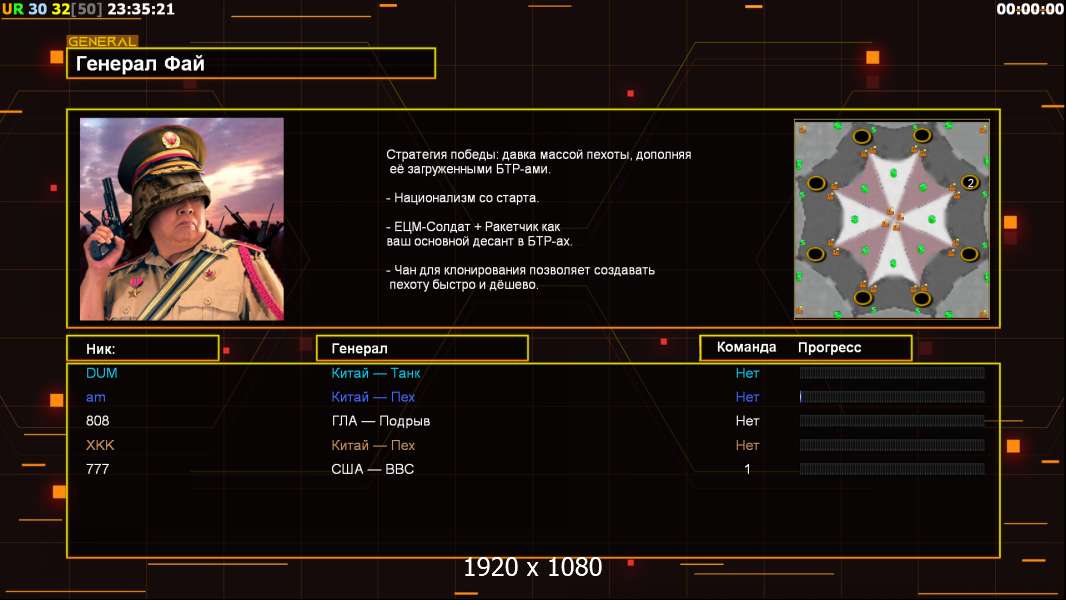
Task: Click the 'Национализм со старта' tip line
Action: tap(462, 198)
